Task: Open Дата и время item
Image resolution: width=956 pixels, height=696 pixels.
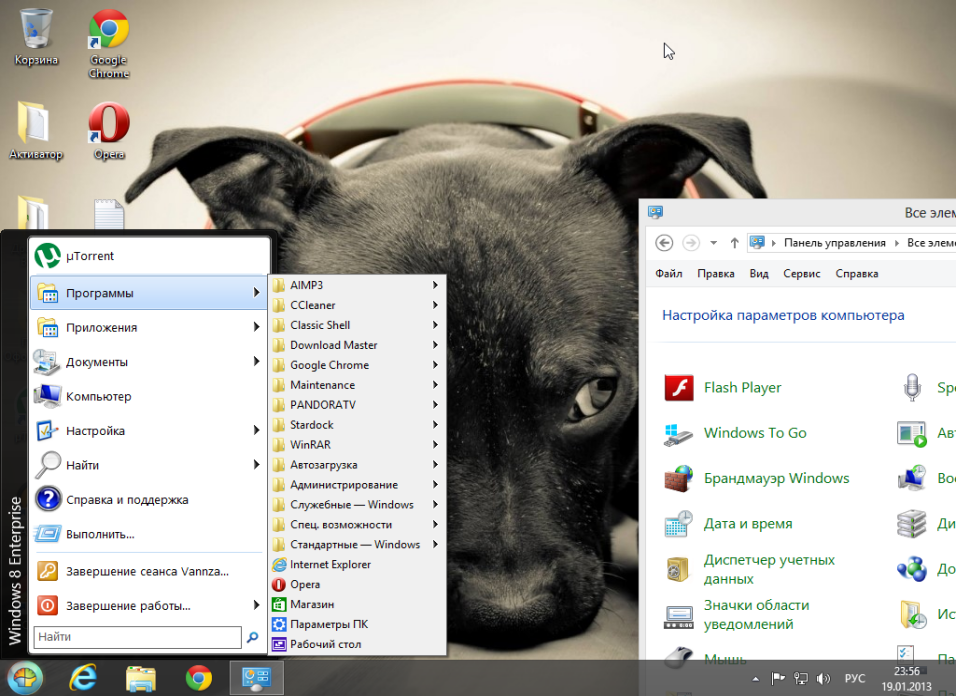Action: coord(729,524)
